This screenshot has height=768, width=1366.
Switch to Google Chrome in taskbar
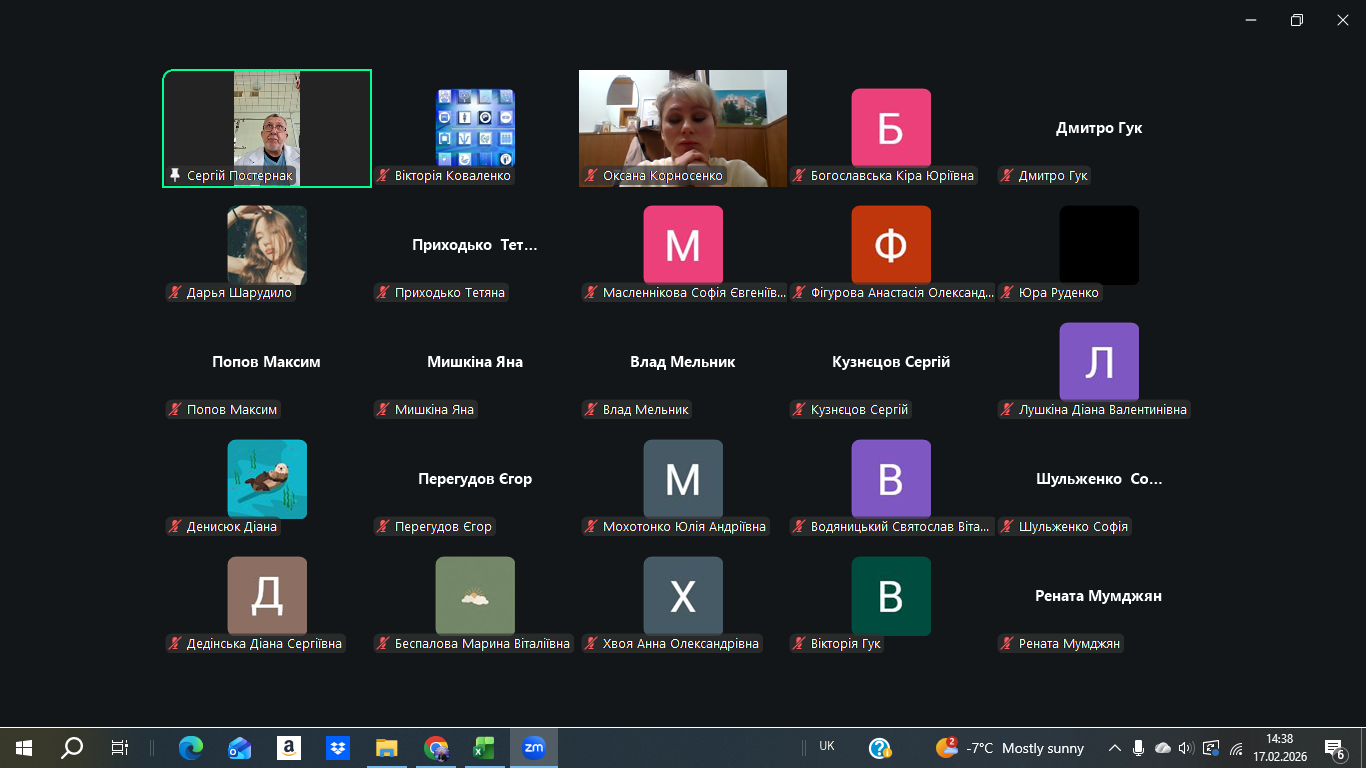click(435, 747)
